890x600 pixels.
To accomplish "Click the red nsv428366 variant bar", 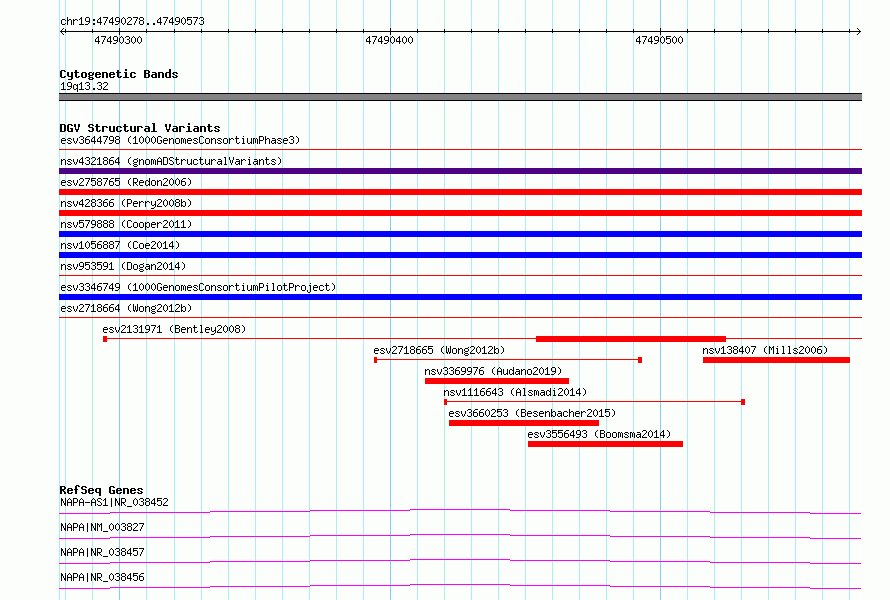I will click(x=460, y=213).
